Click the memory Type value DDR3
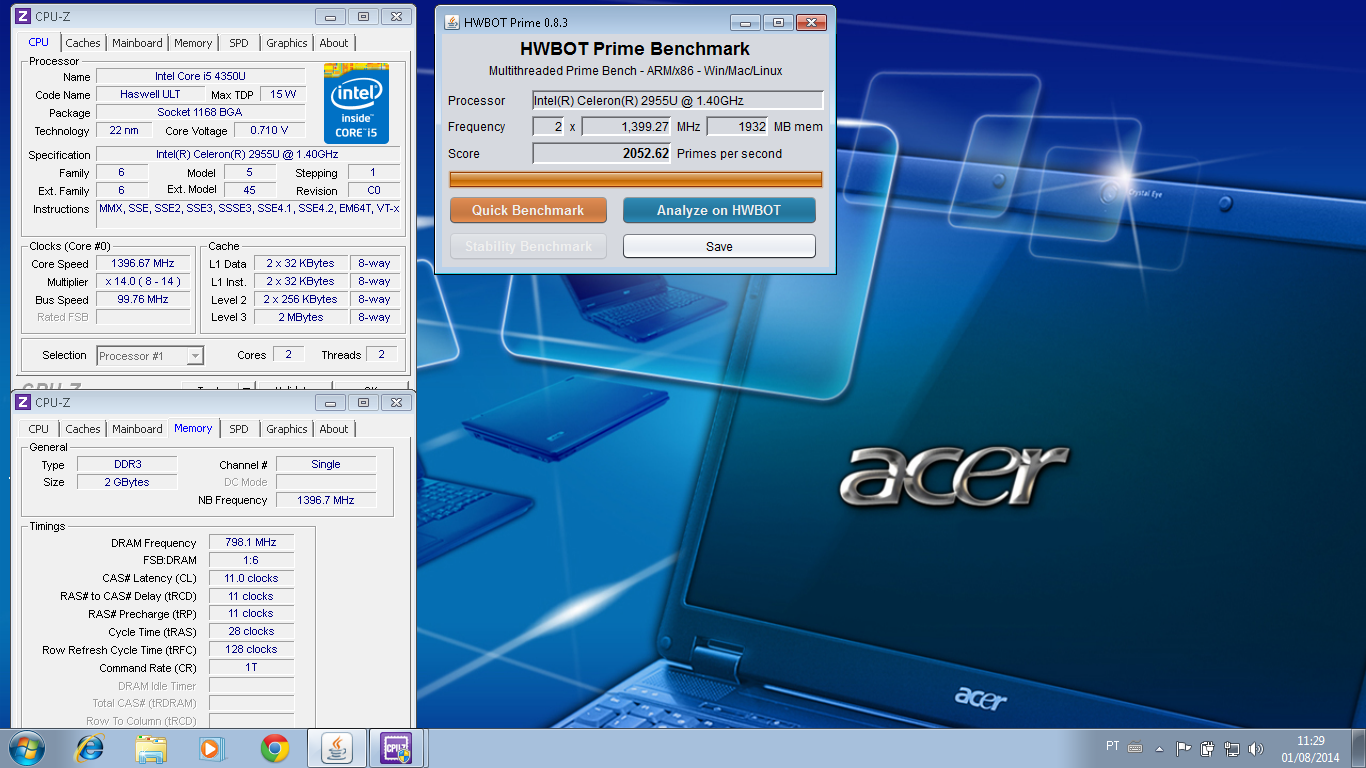 pos(127,464)
